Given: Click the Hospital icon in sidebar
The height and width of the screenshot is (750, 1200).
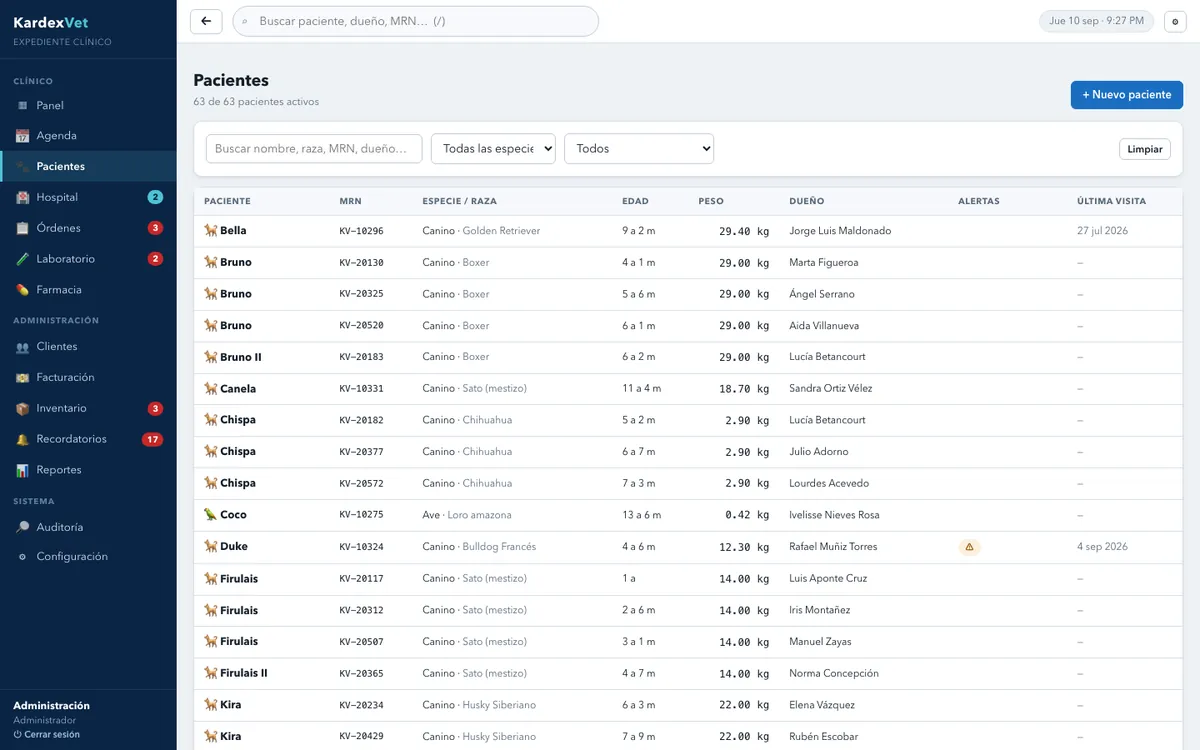Looking at the screenshot, I should 23,198.
